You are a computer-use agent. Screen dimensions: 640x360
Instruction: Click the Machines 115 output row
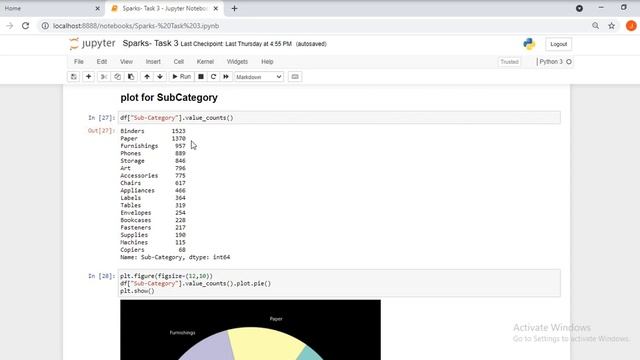tap(153, 242)
